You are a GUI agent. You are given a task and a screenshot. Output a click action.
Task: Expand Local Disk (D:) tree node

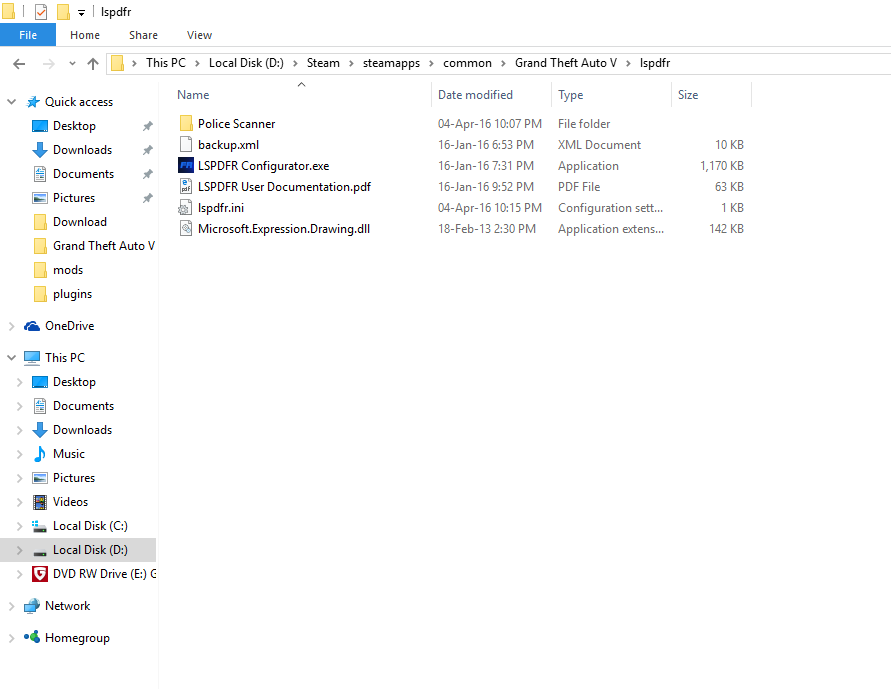[x=19, y=550]
